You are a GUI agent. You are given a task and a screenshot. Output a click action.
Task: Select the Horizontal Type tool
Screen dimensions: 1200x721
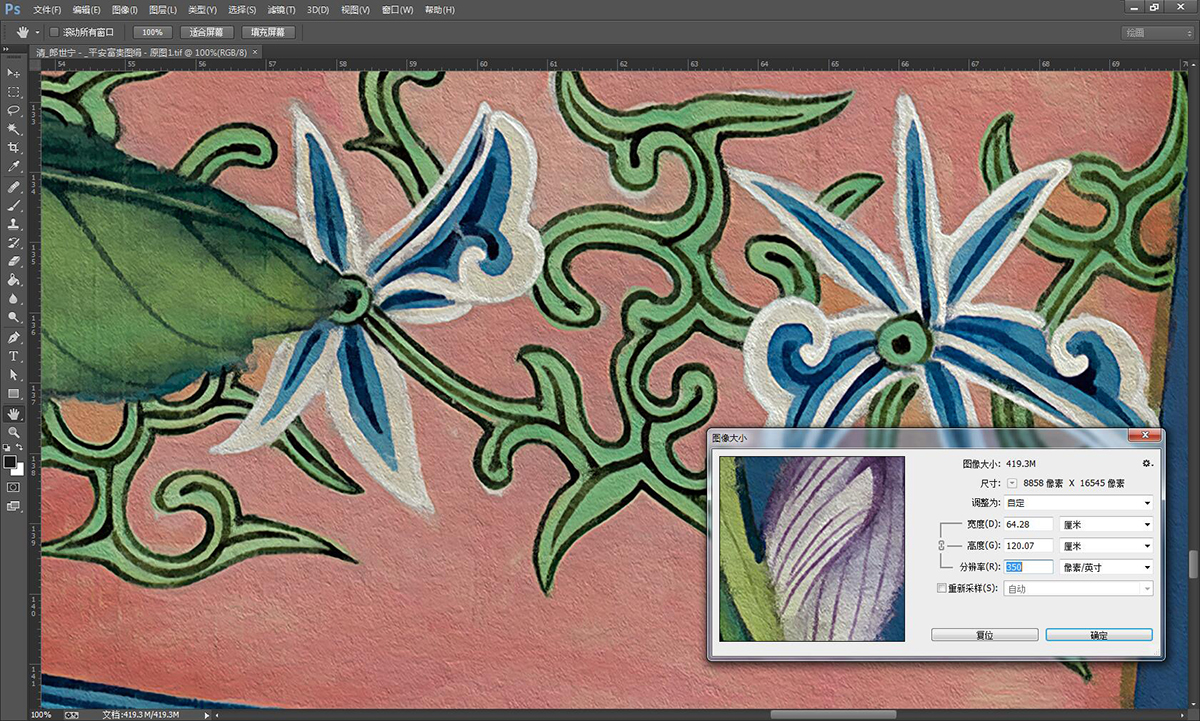click(x=14, y=356)
